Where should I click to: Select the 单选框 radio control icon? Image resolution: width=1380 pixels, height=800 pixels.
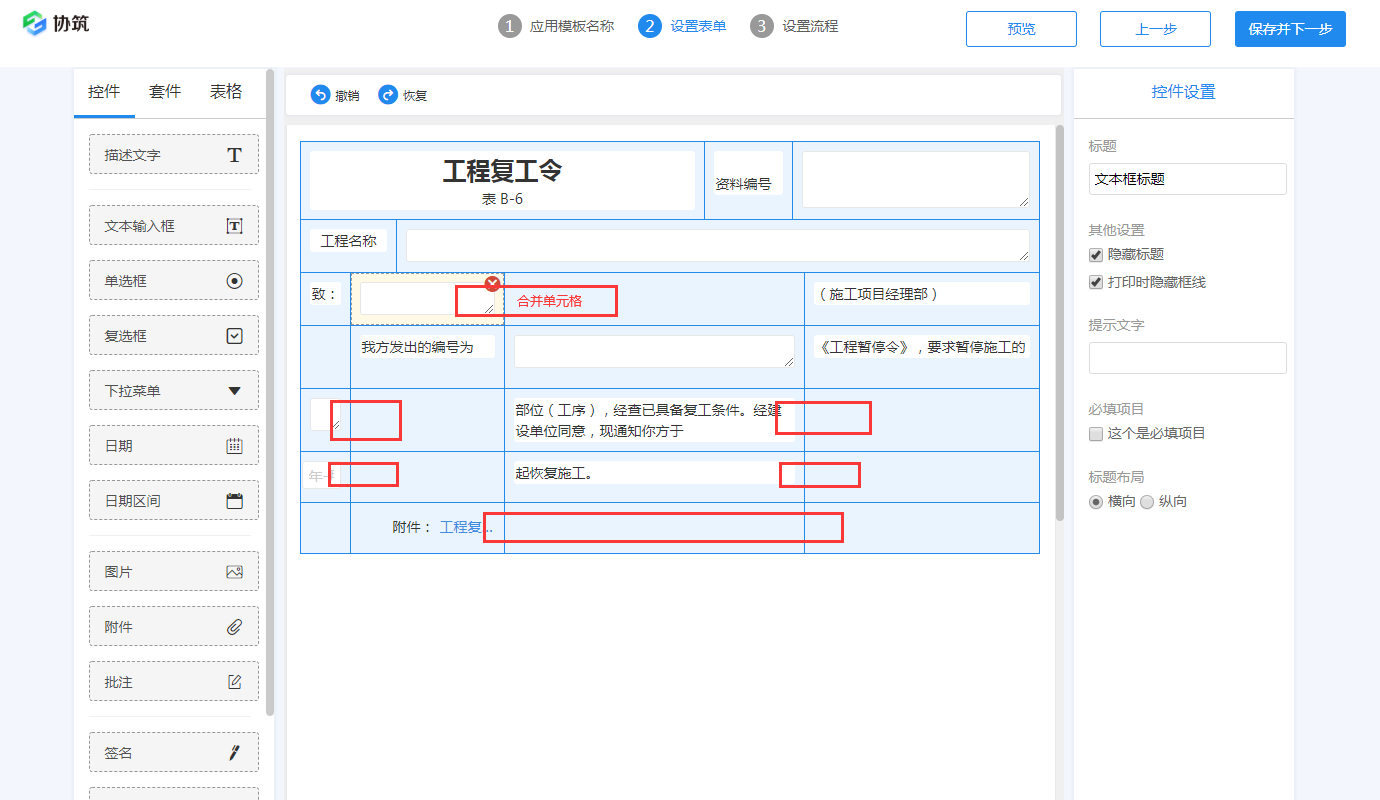(x=234, y=280)
